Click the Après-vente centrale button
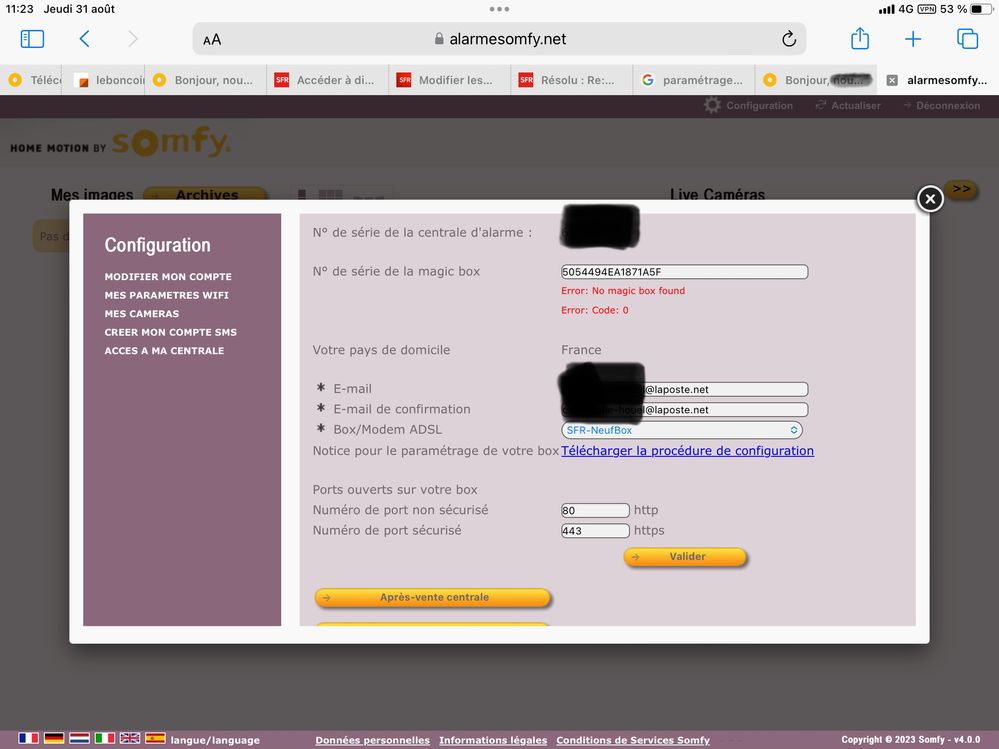Screen dimensions: 999x749 pos(433,598)
